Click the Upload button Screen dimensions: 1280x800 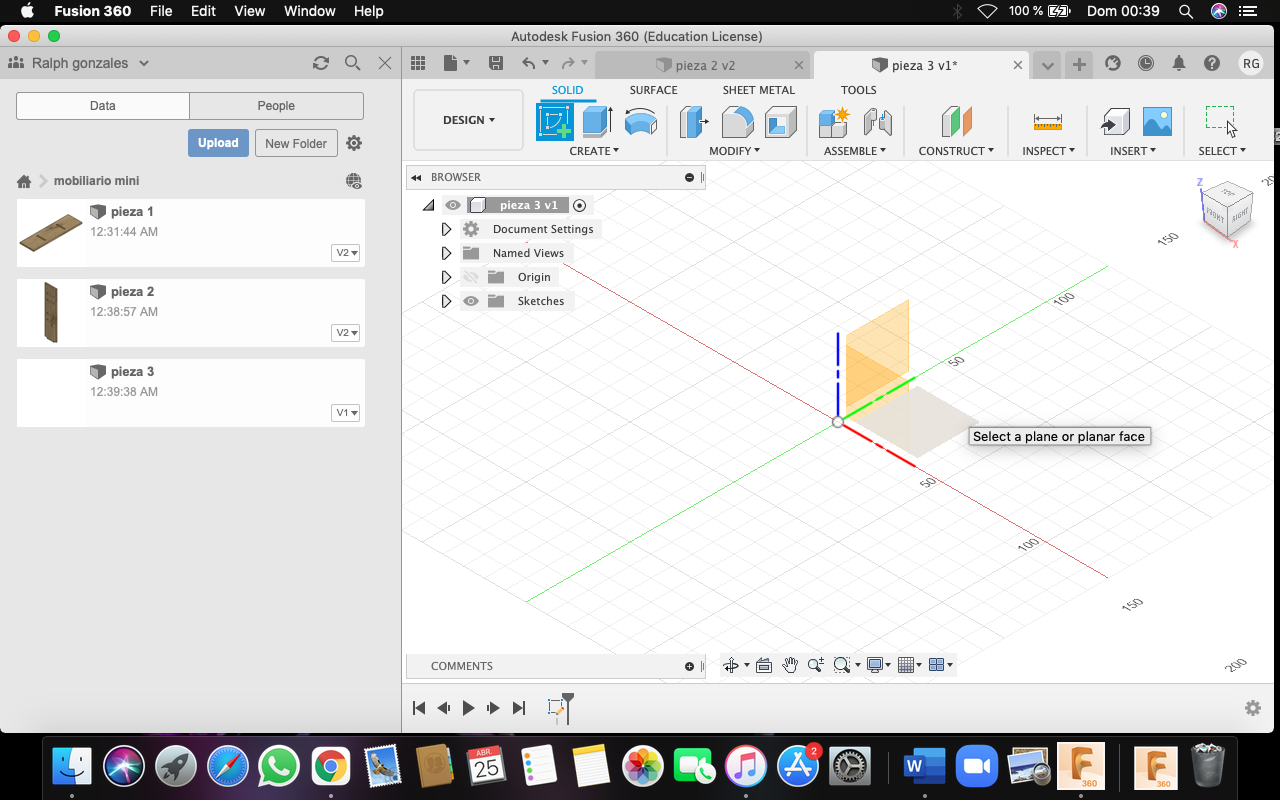(218, 143)
